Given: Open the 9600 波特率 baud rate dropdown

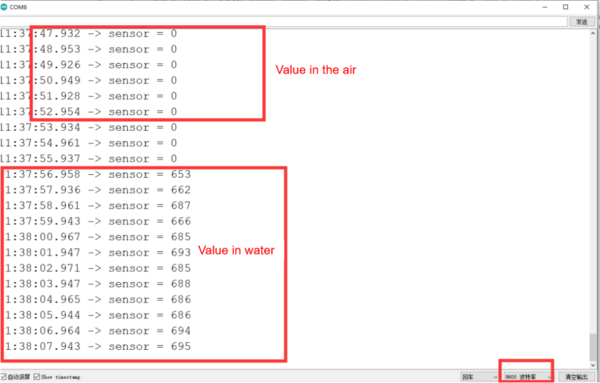Looking at the screenshot, I should 528,377.
